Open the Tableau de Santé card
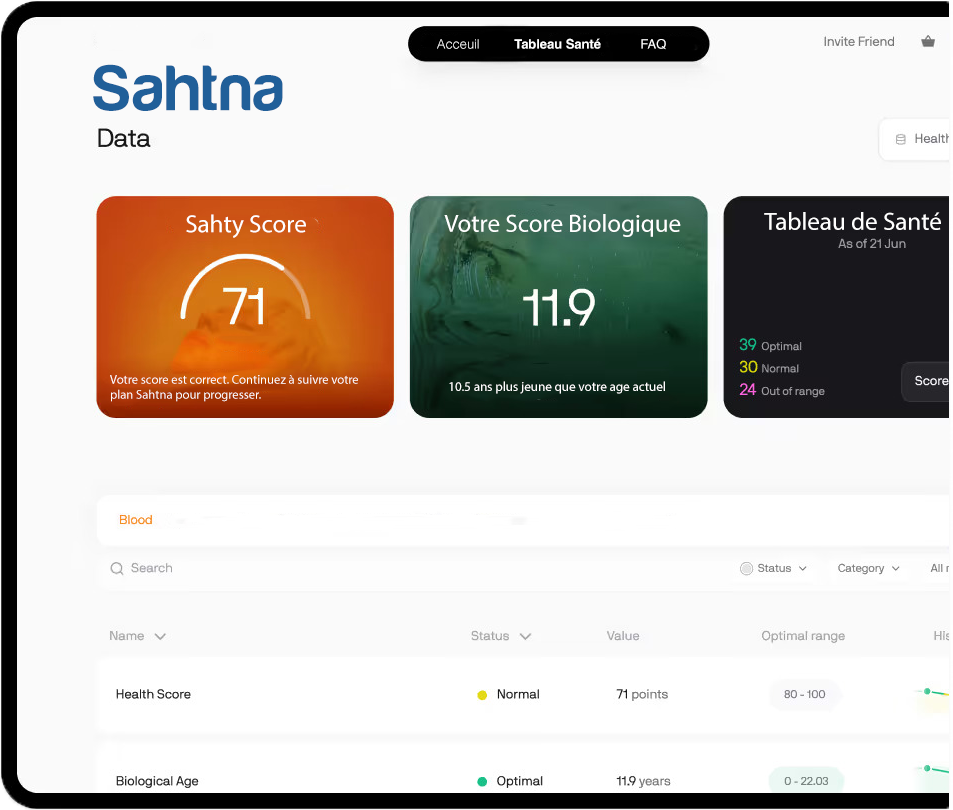This screenshot has width=953, height=810. 836,307
